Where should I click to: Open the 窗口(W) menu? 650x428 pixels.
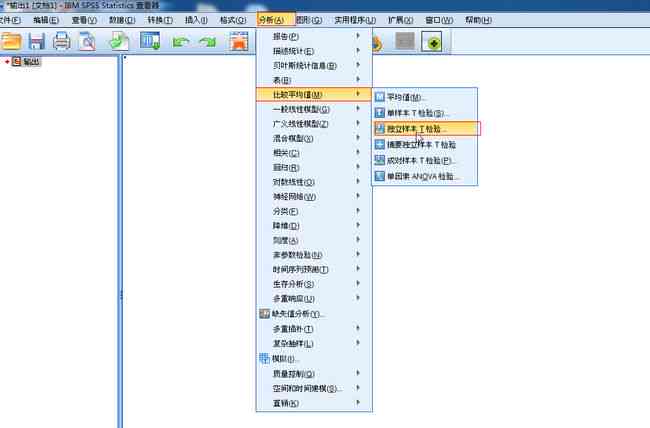439,20
